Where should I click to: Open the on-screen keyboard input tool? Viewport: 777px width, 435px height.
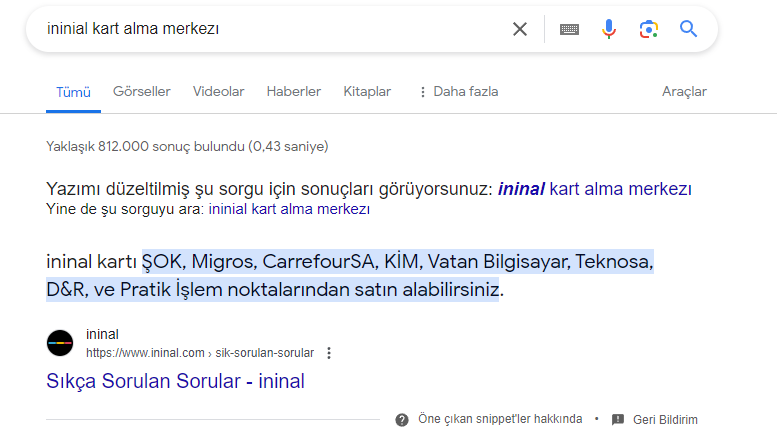[569, 29]
